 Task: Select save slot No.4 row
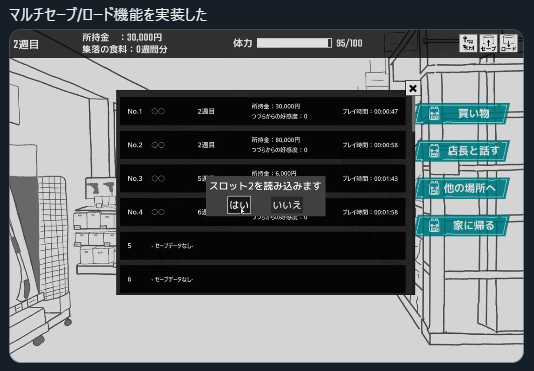pyautogui.click(x=263, y=212)
